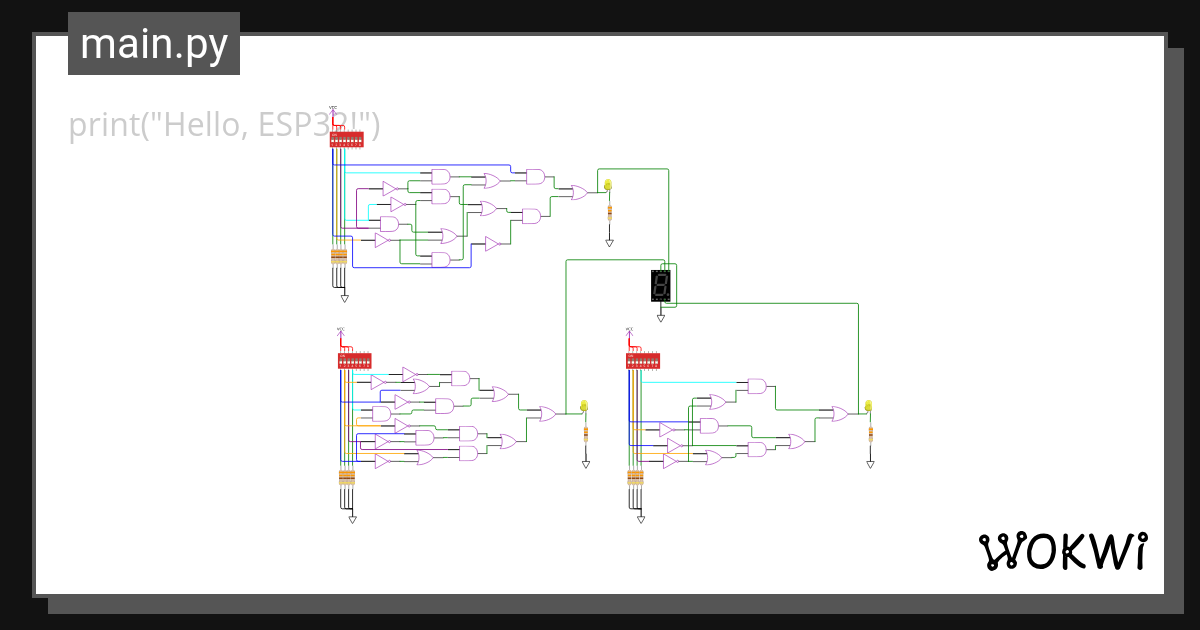The width and height of the screenshot is (1200, 630).
Task: Select resistor array under bottom-left DIP switch
Action: click(x=347, y=477)
